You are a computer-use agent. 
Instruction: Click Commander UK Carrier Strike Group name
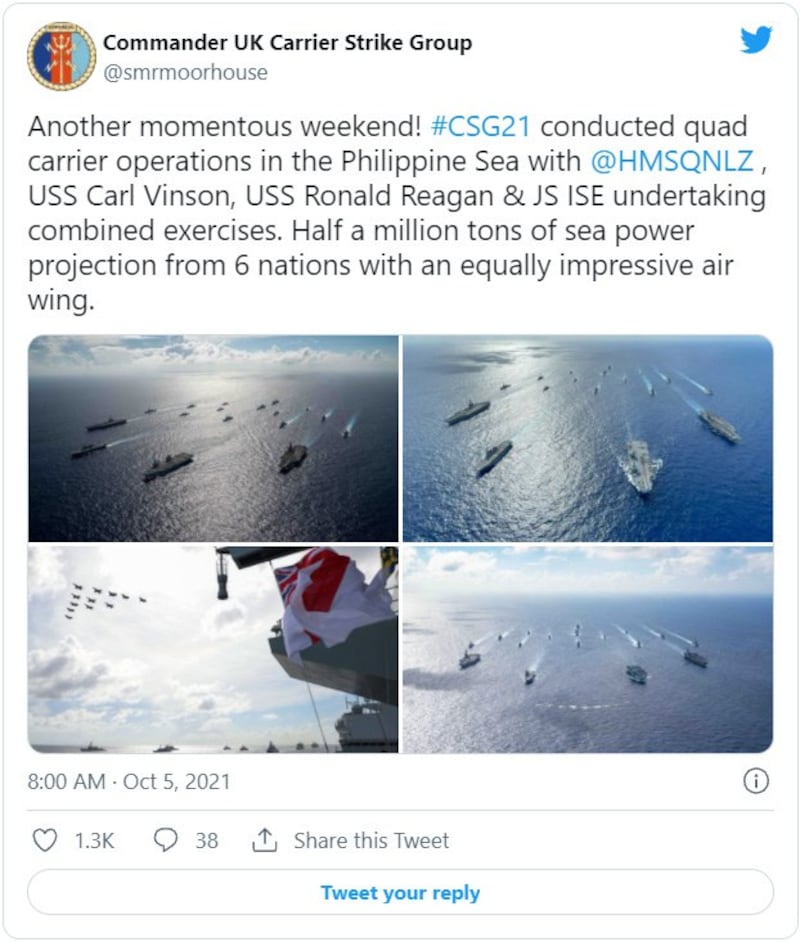287,43
